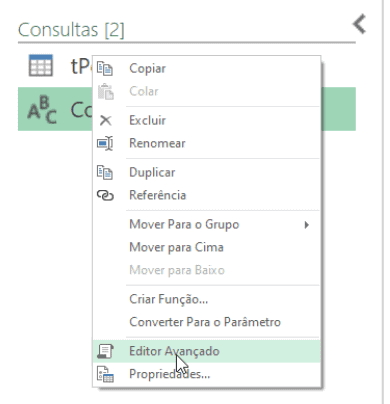Click the ABC text type query icon
The height and width of the screenshot is (404, 390).
click(x=42, y=109)
